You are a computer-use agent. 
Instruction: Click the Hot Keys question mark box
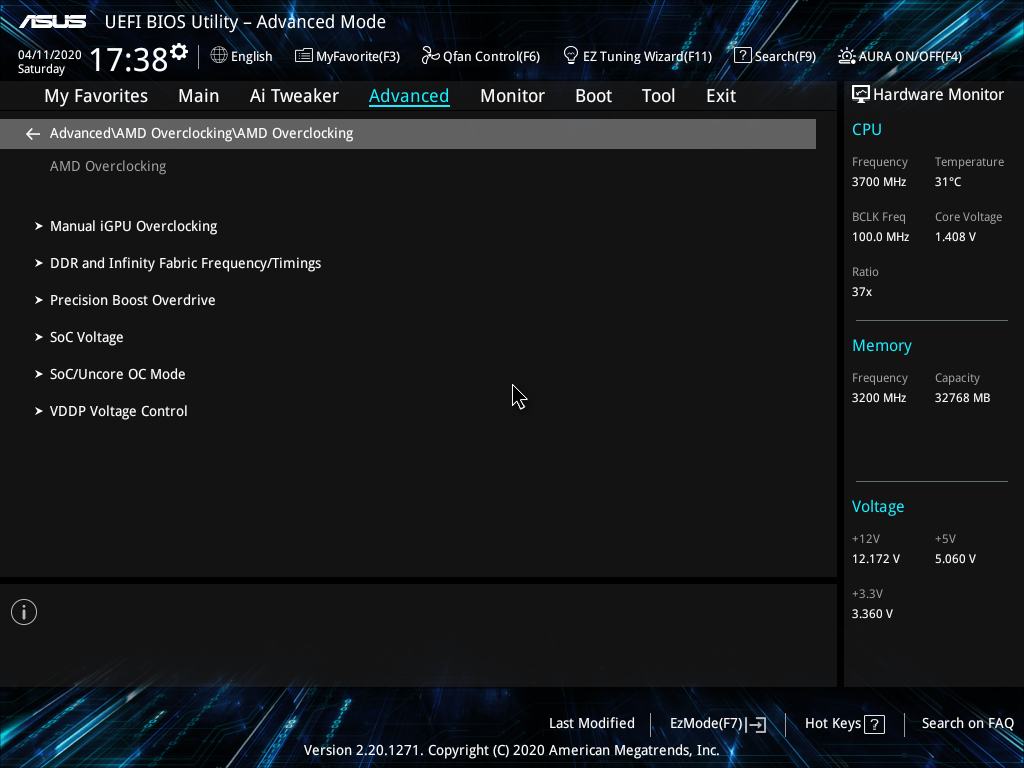tap(874, 724)
